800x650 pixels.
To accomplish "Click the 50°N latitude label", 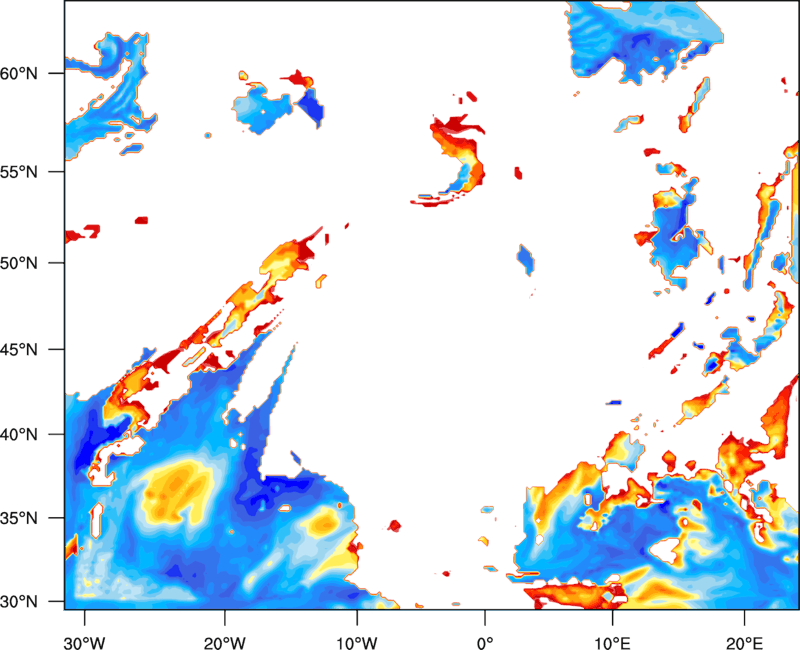I will point(19,263).
